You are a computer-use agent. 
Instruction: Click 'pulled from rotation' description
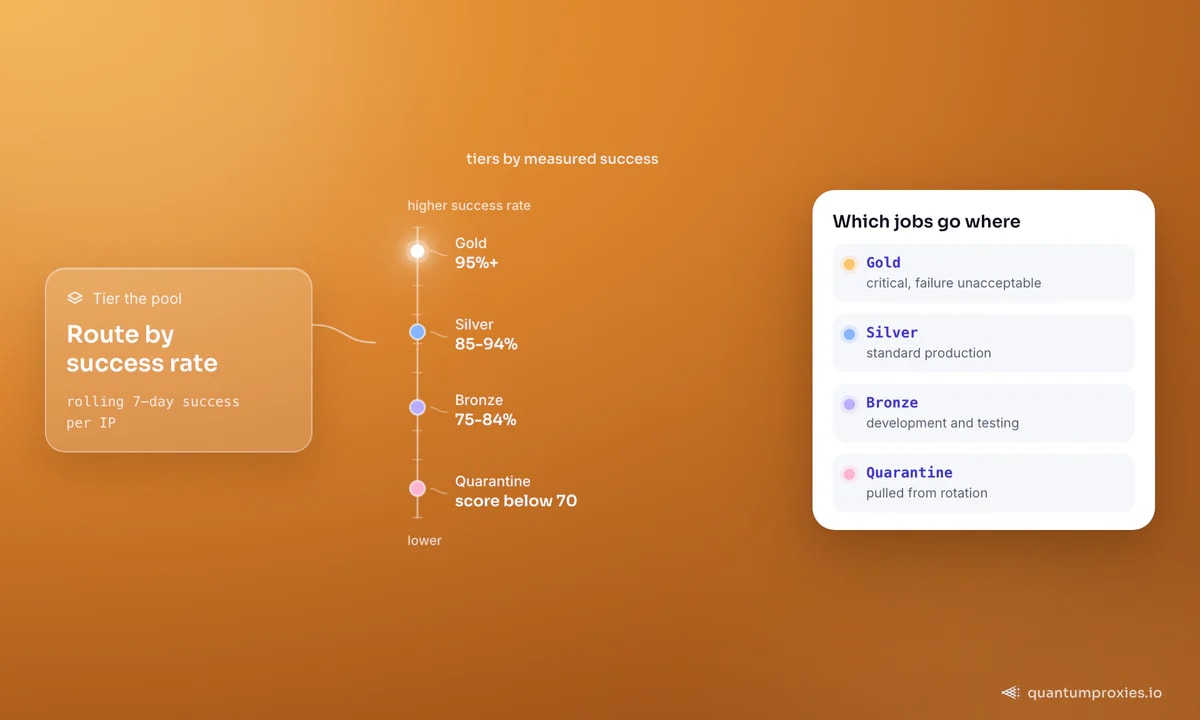[x=927, y=493]
